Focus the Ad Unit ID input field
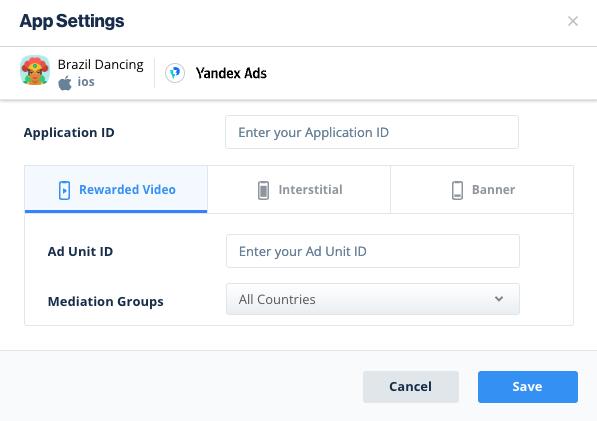Viewport: 597px width, 421px height. (x=373, y=251)
